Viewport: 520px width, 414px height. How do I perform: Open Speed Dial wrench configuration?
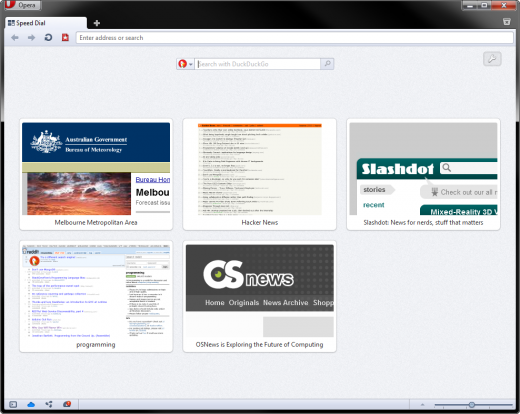click(492, 59)
